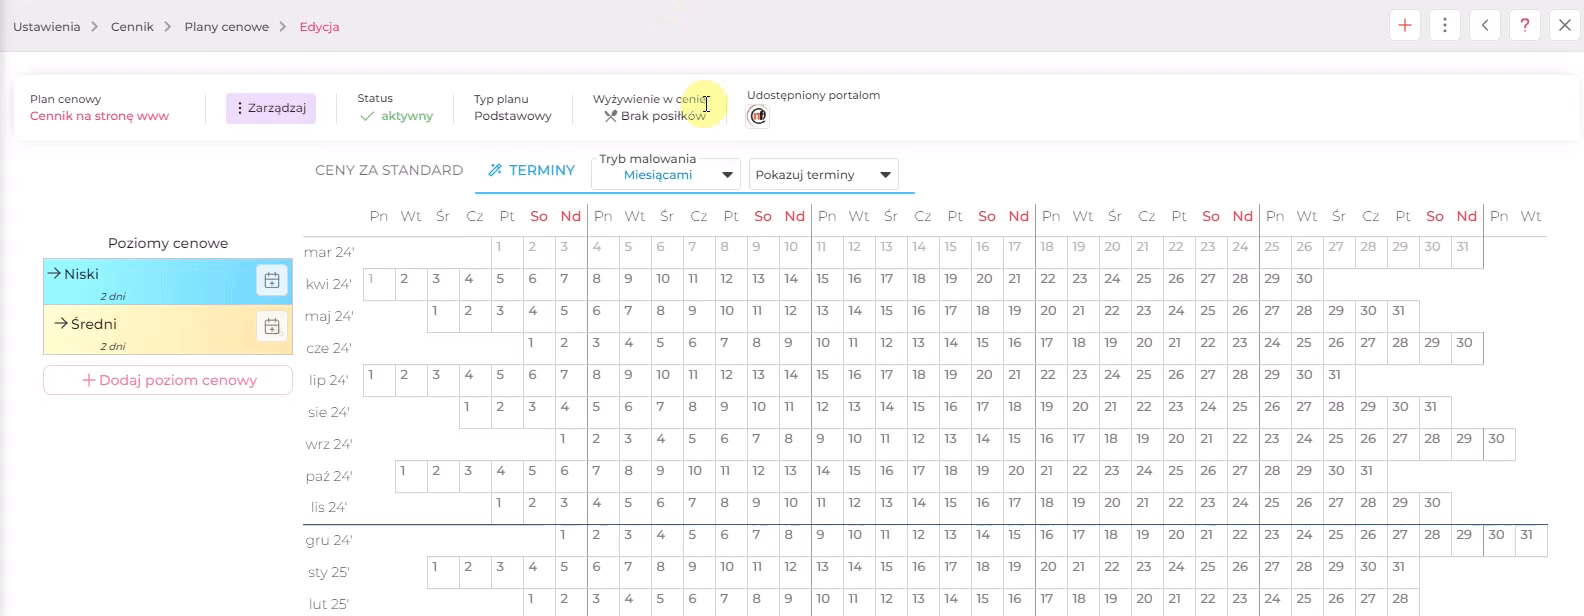Image resolution: width=1584 pixels, height=616 pixels.
Task: Select day 28 in the lut 25' row
Action: pyautogui.click(x=1403, y=603)
